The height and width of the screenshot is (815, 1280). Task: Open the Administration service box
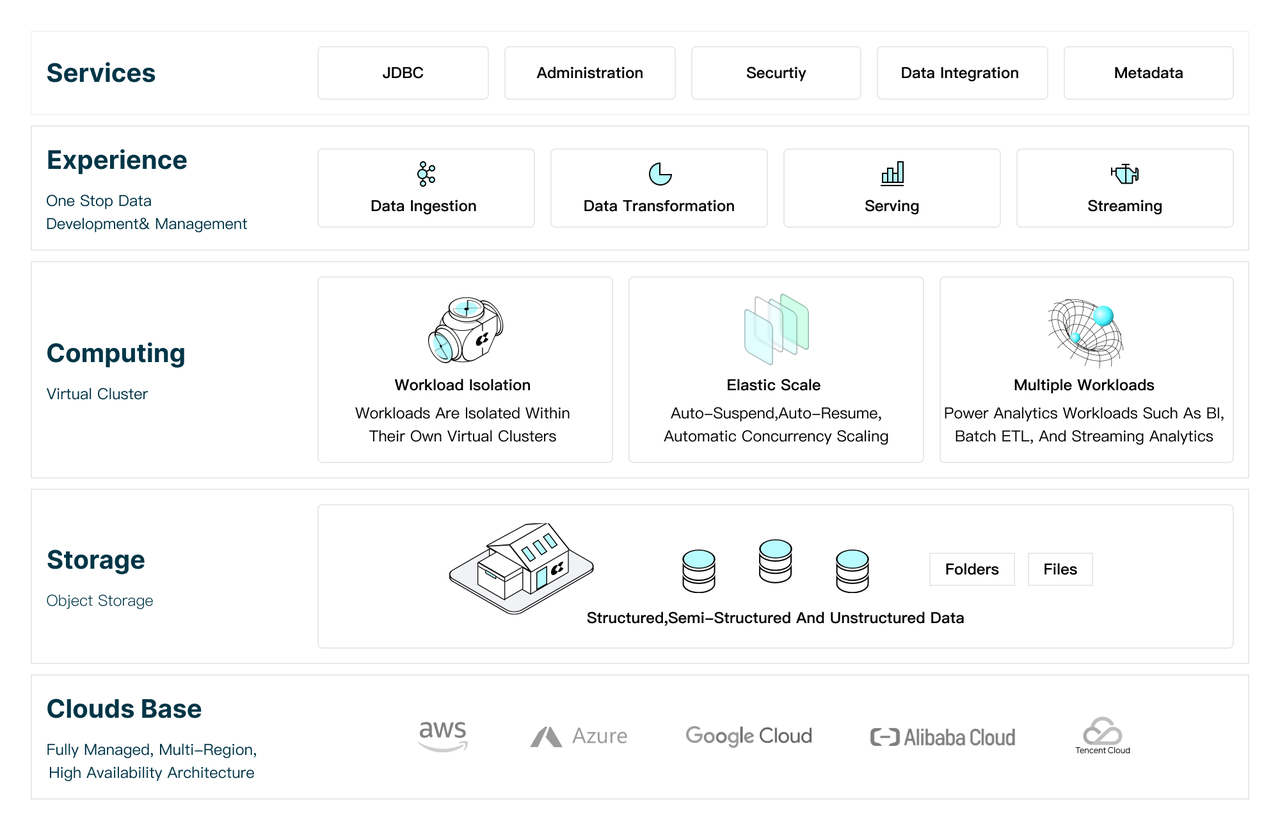(590, 73)
